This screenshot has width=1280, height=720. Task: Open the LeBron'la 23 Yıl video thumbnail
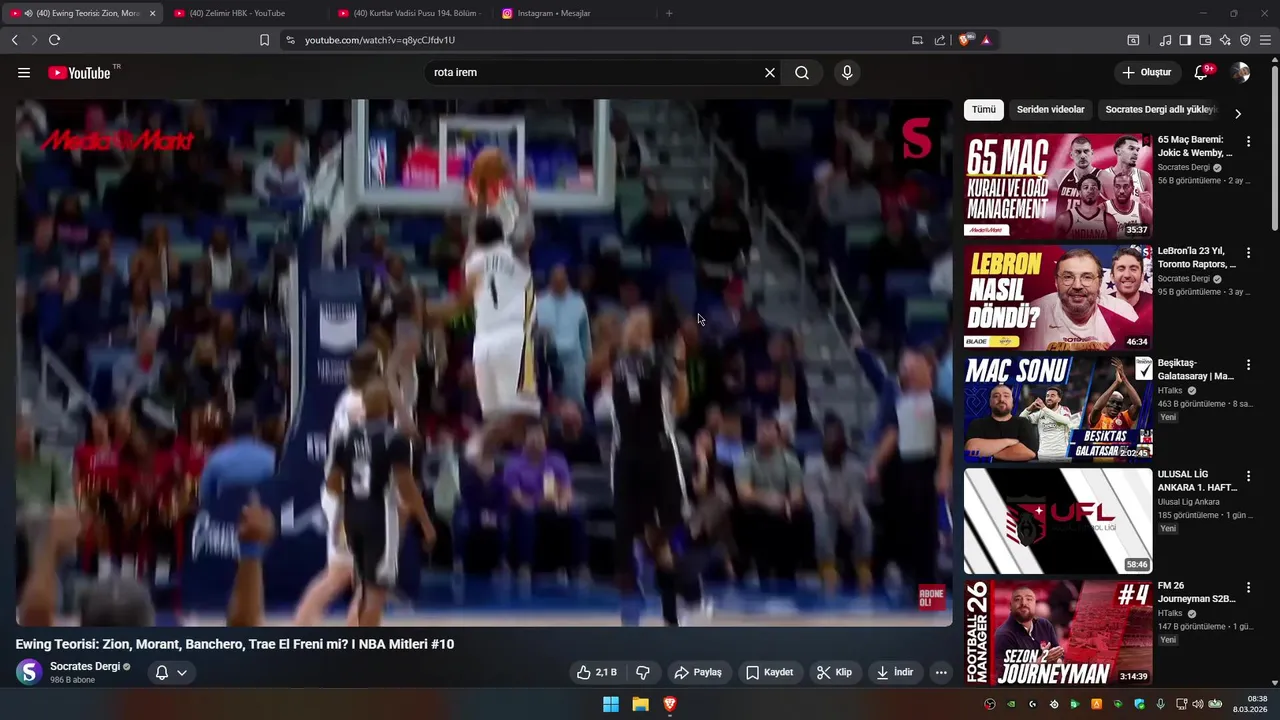click(x=1058, y=298)
